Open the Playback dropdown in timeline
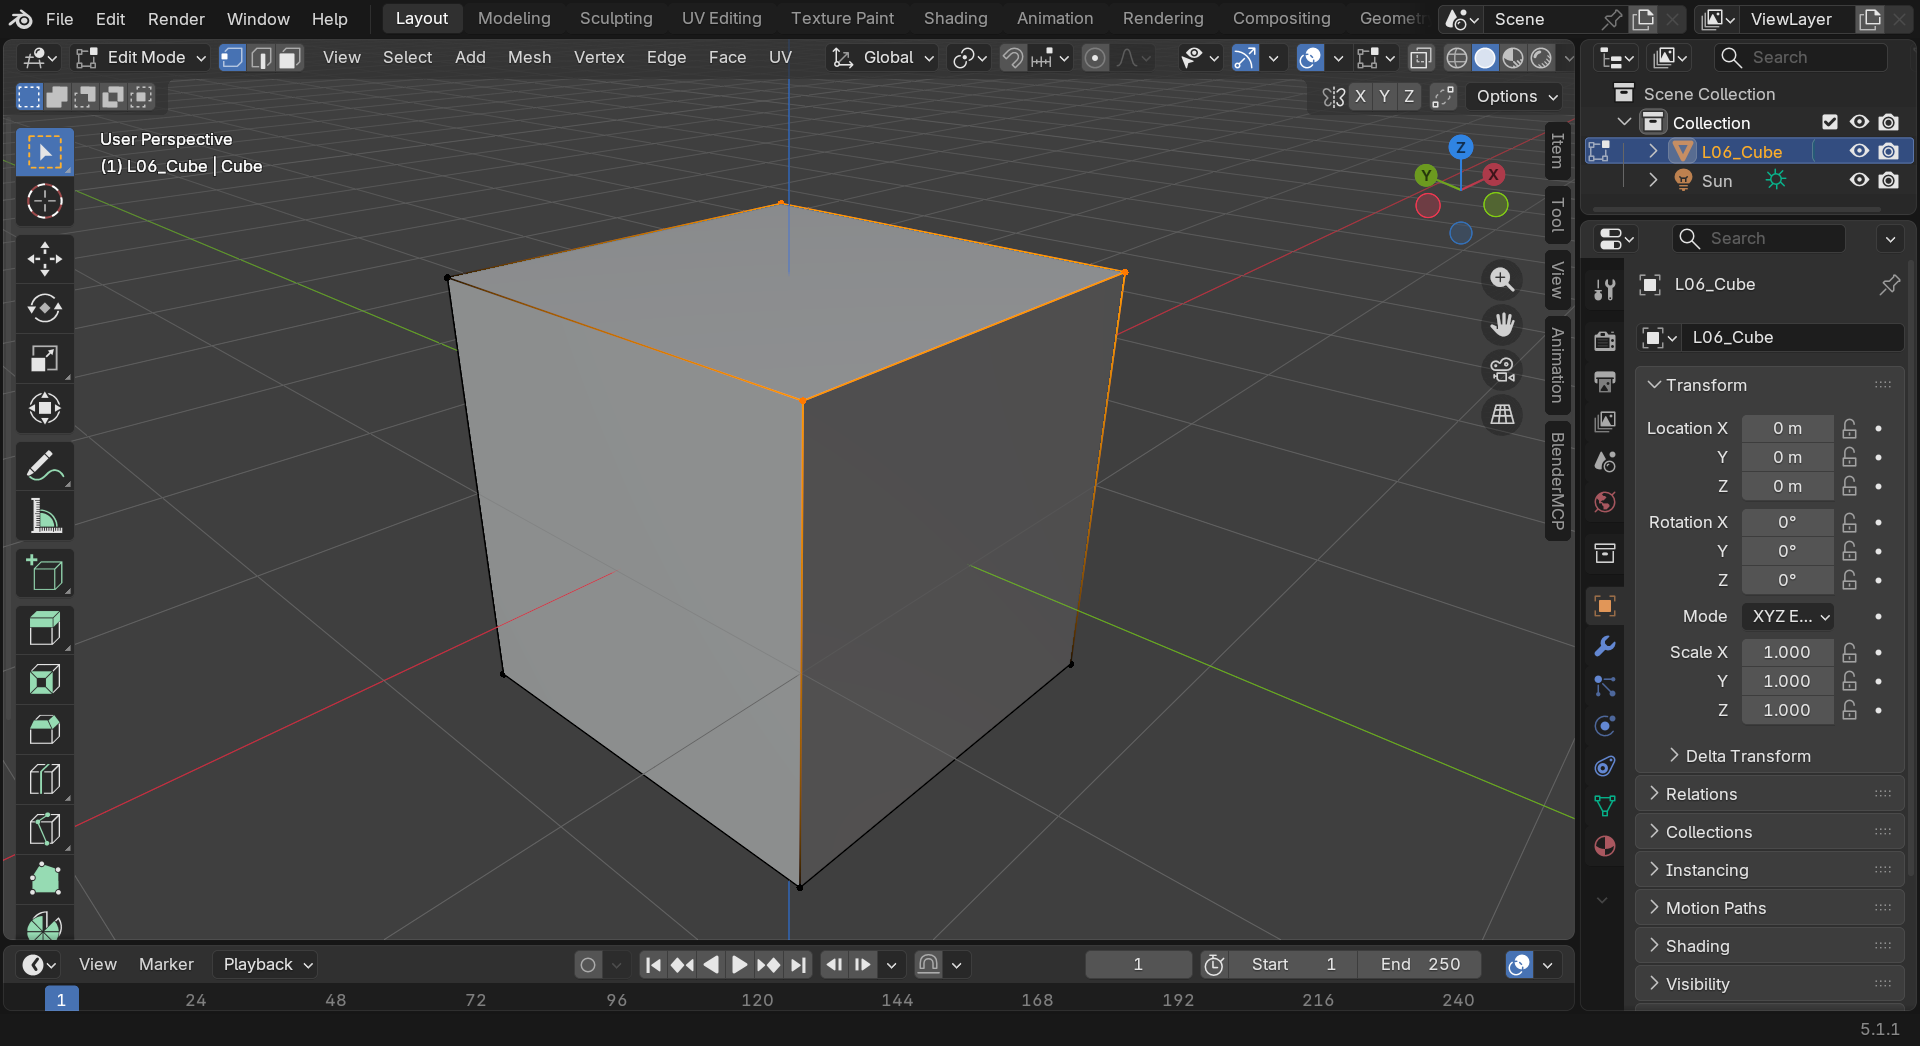 click(x=266, y=964)
